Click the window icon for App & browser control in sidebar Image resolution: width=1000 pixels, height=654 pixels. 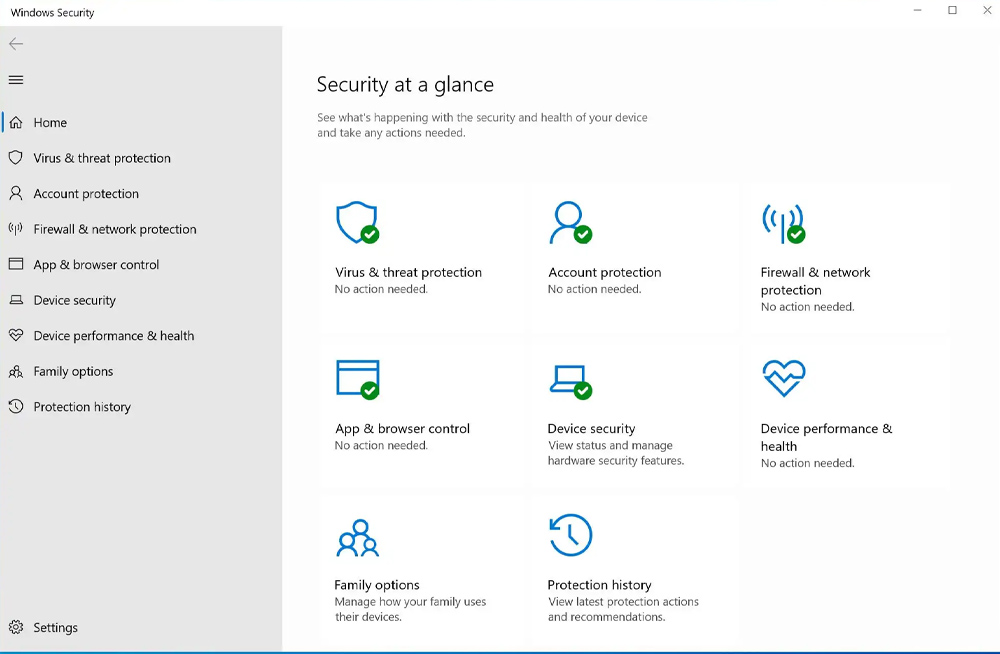[x=16, y=264]
